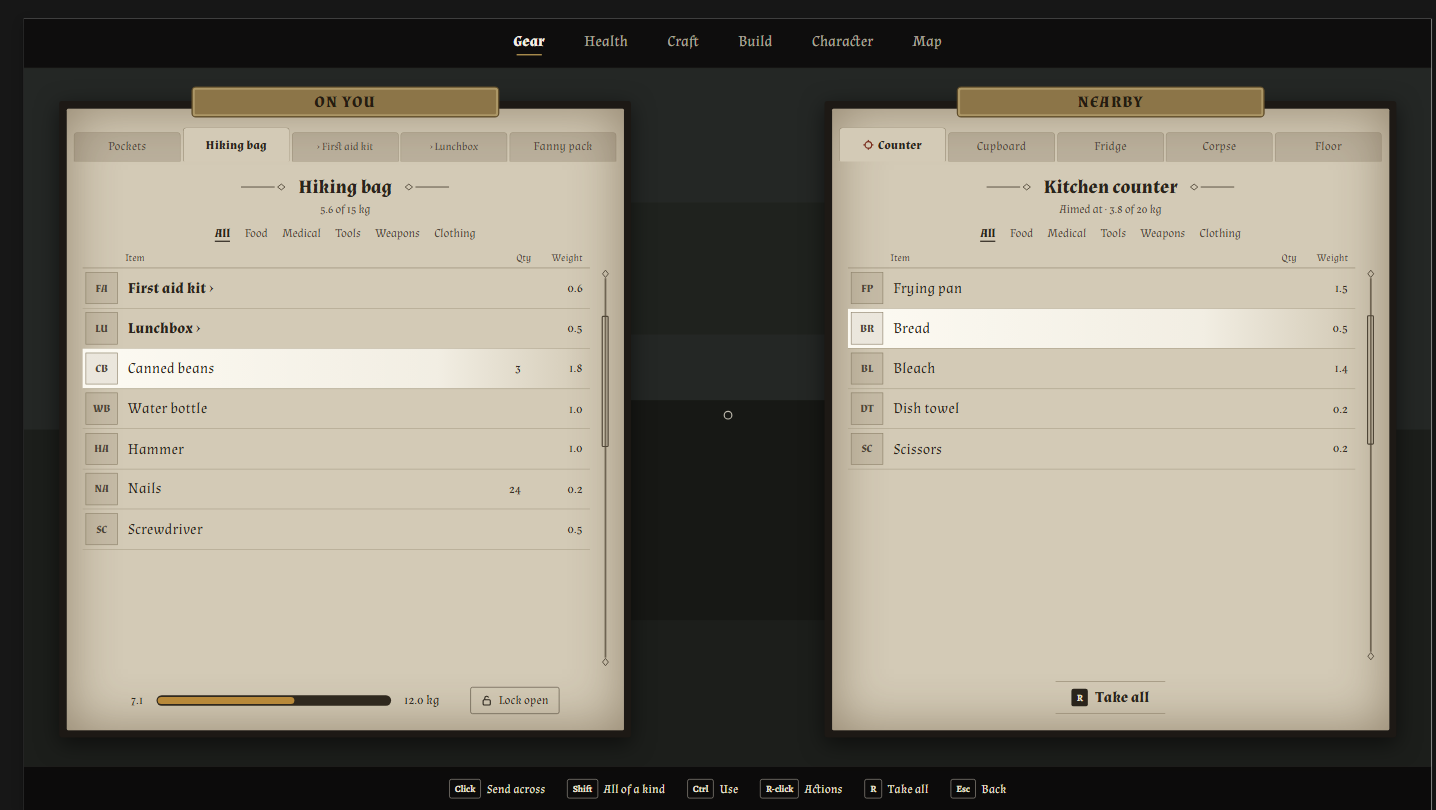The width and height of the screenshot is (1436, 810).
Task: Click the FA icon for First aid kit
Action: [101, 288]
